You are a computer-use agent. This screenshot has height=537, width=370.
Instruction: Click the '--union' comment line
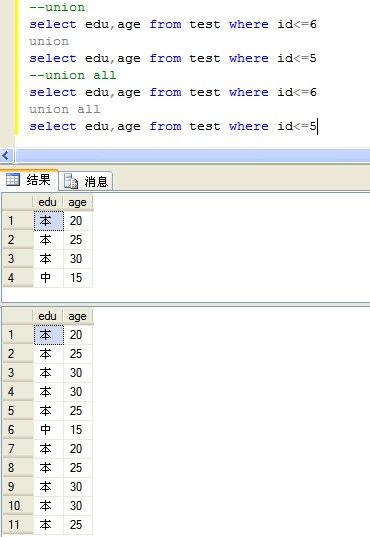57,8
